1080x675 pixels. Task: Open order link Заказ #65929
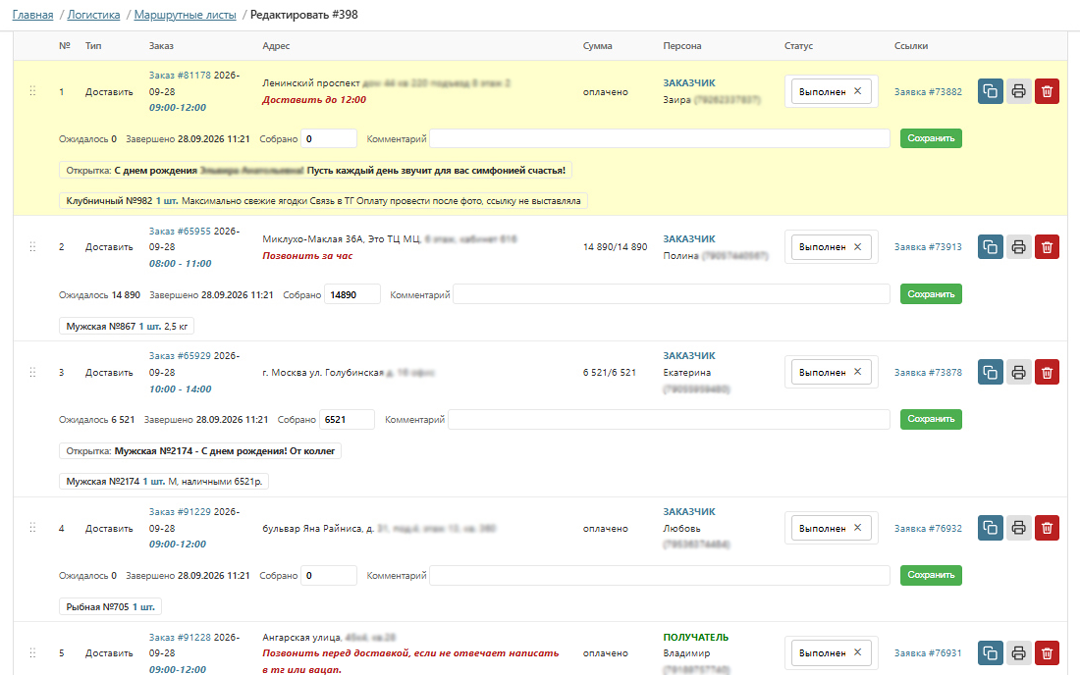(x=180, y=355)
